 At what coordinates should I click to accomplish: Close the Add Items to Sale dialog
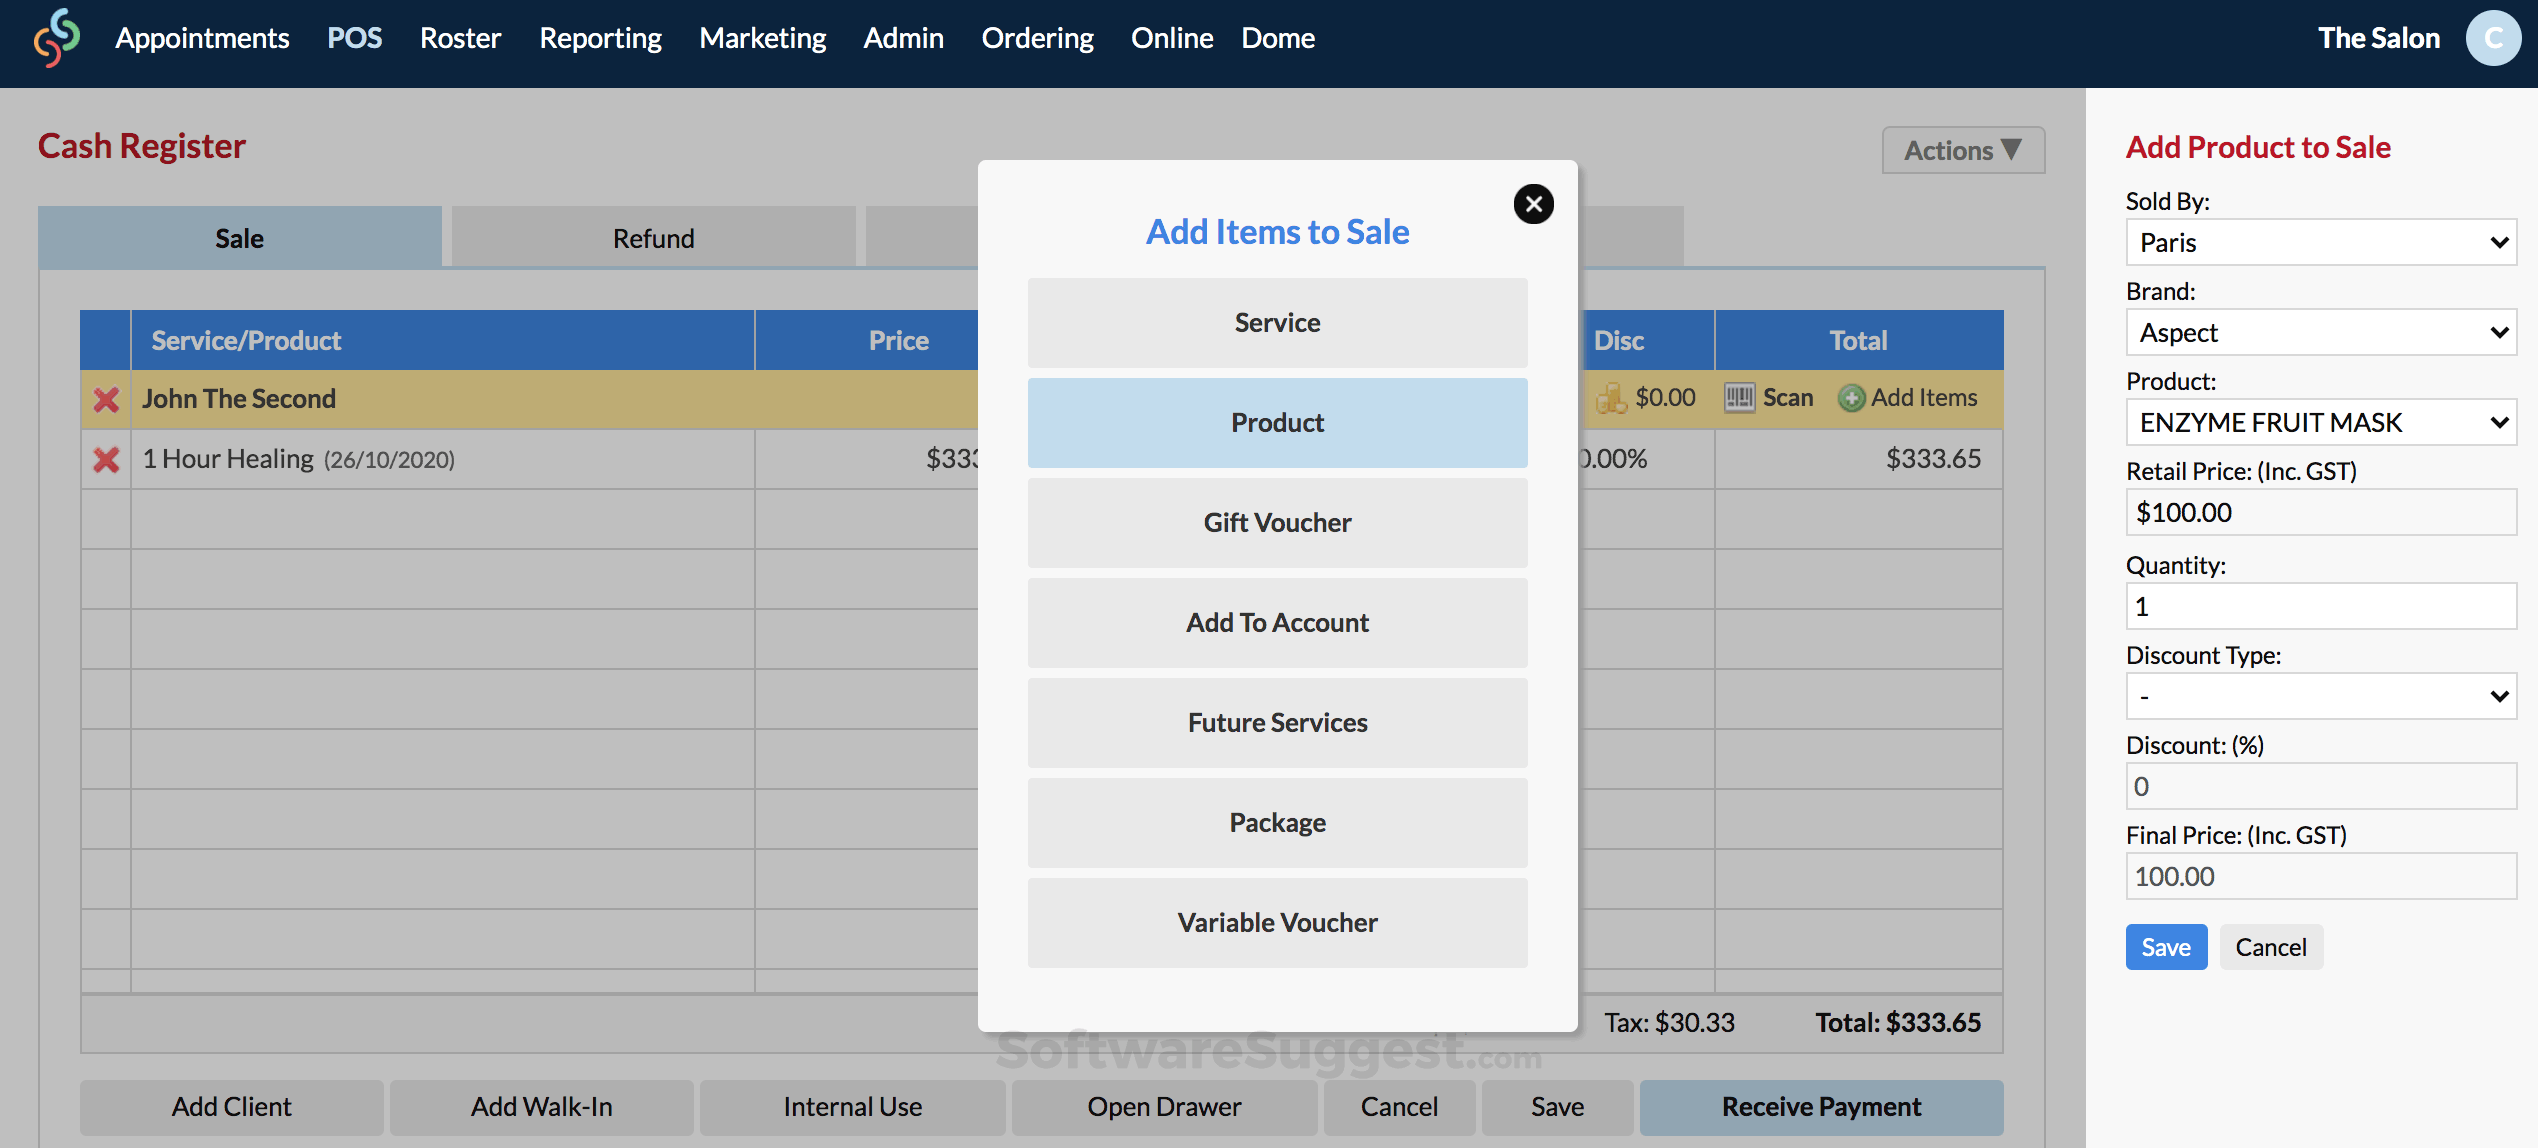point(1533,204)
